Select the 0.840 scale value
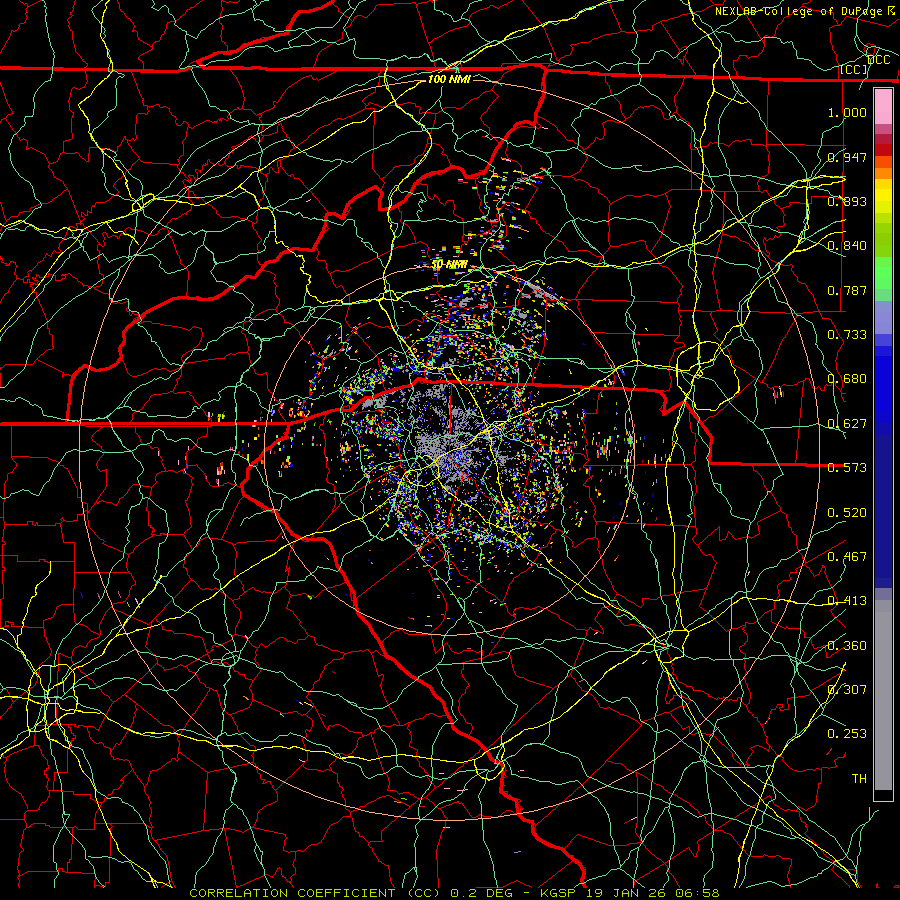 847,246
